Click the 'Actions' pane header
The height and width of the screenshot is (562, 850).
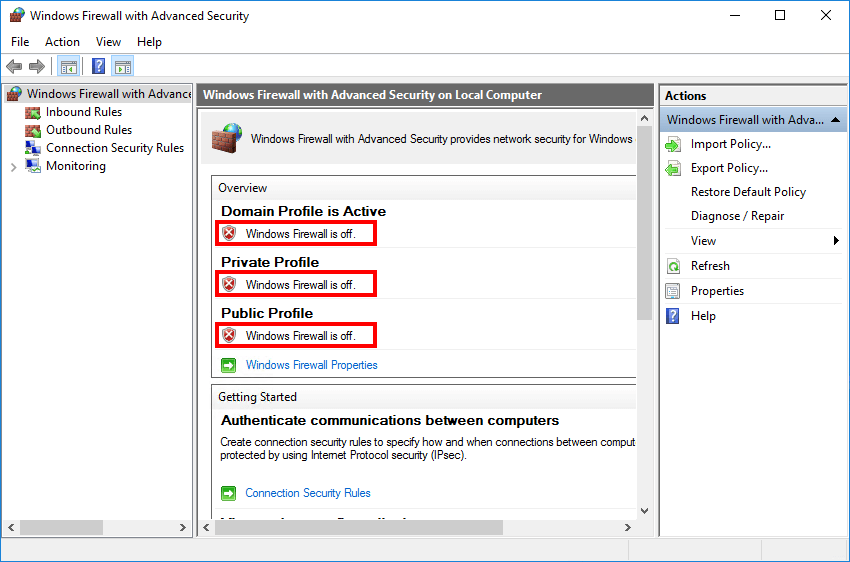pos(685,96)
